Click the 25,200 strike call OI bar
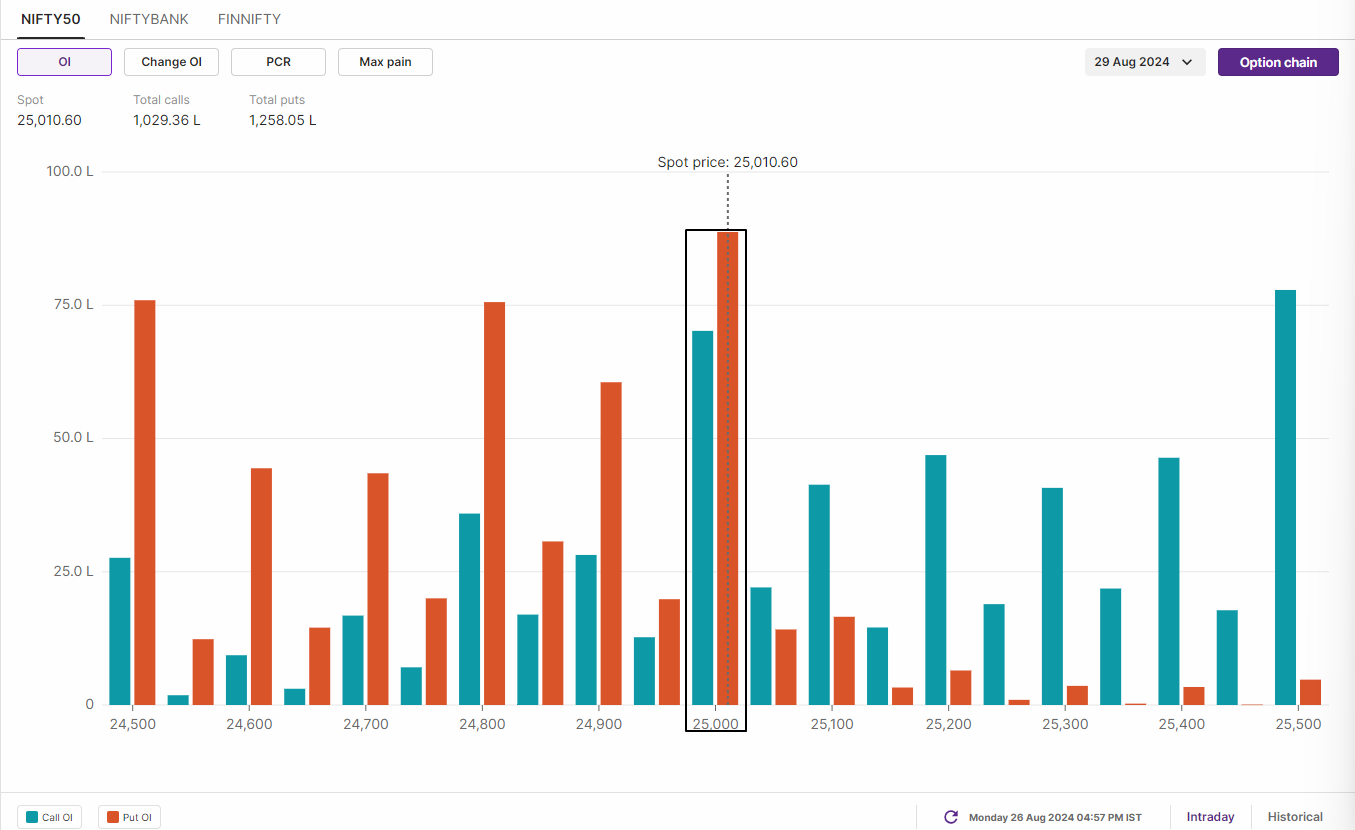Screen dimensions: 1355x830 click(x=936, y=580)
